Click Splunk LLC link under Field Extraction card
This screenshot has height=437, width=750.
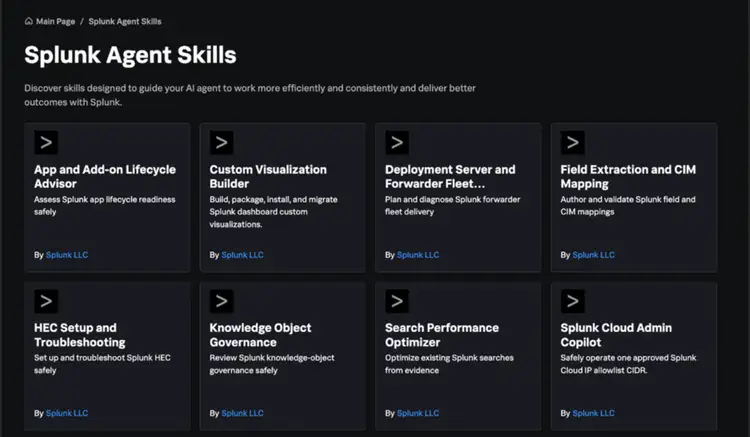pos(594,255)
